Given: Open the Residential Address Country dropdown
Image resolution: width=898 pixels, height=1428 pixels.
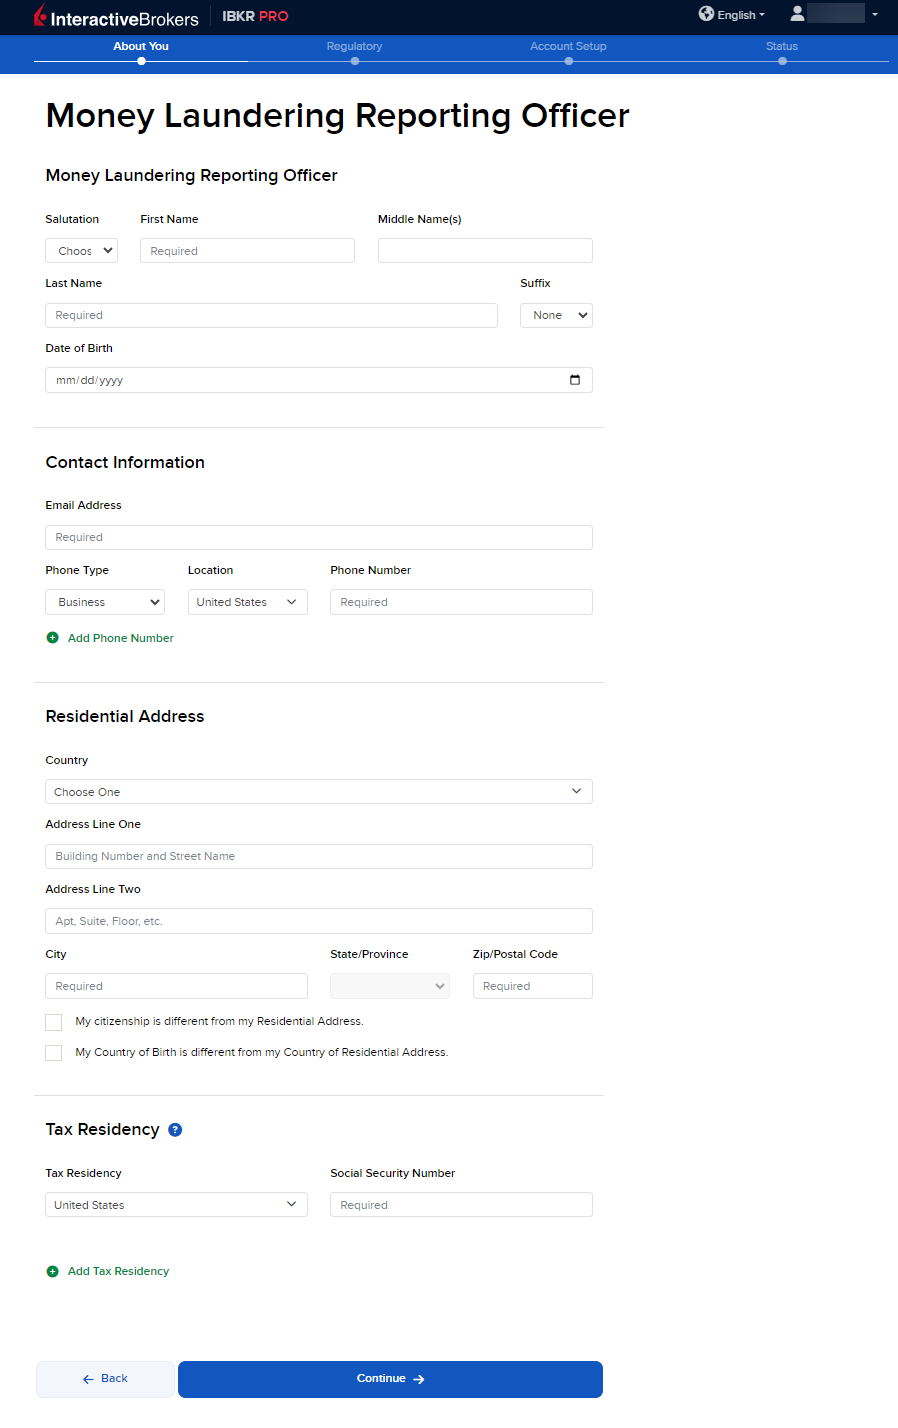Looking at the screenshot, I should pyautogui.click(x=318, y=792).
